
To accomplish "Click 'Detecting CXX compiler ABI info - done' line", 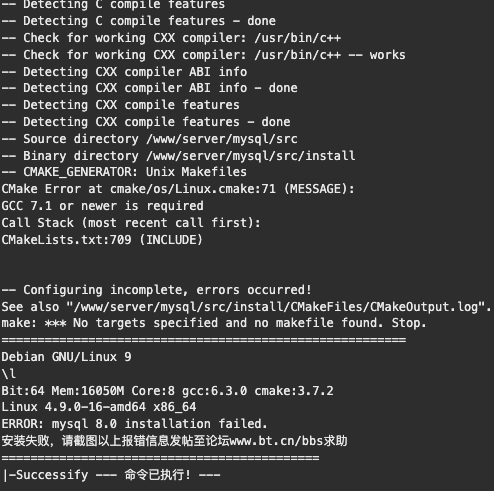I will click(x=149, y=88).
